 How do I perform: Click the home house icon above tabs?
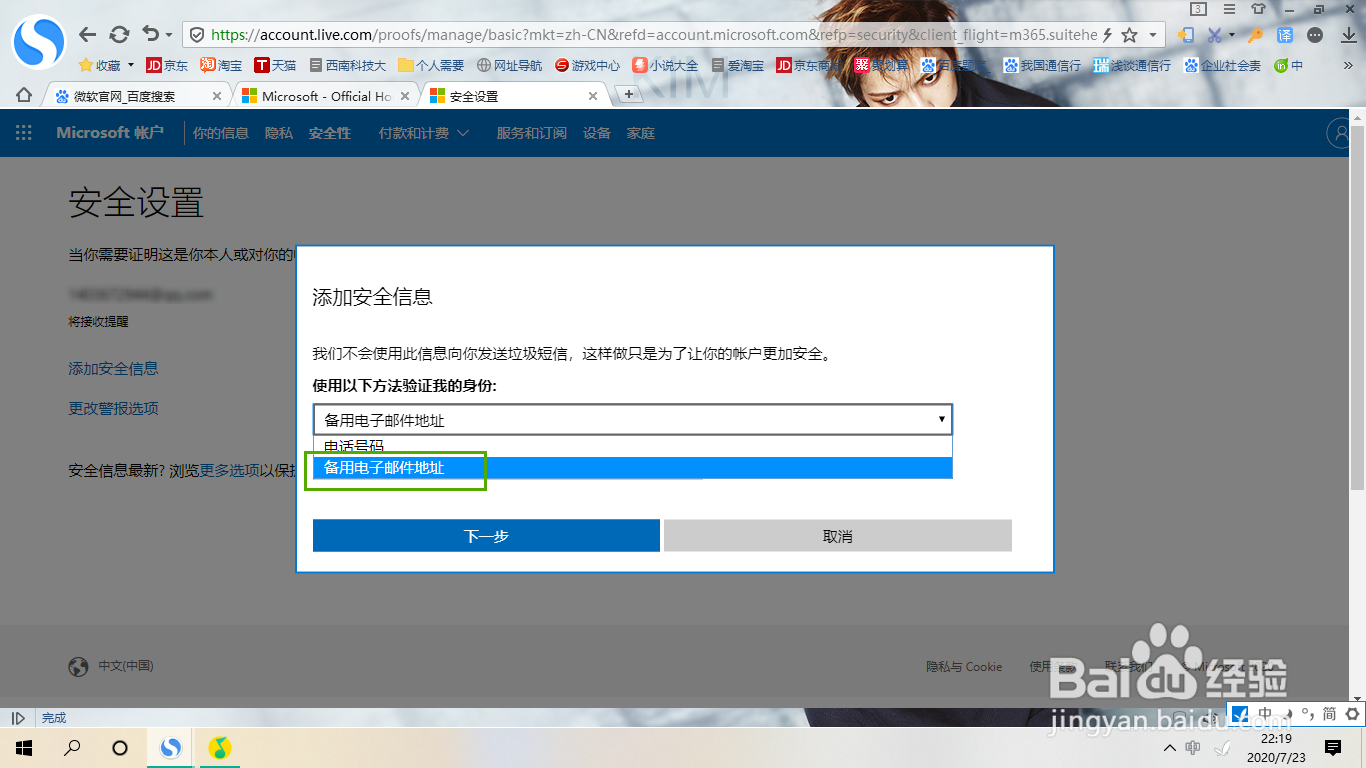coord(22,94)
